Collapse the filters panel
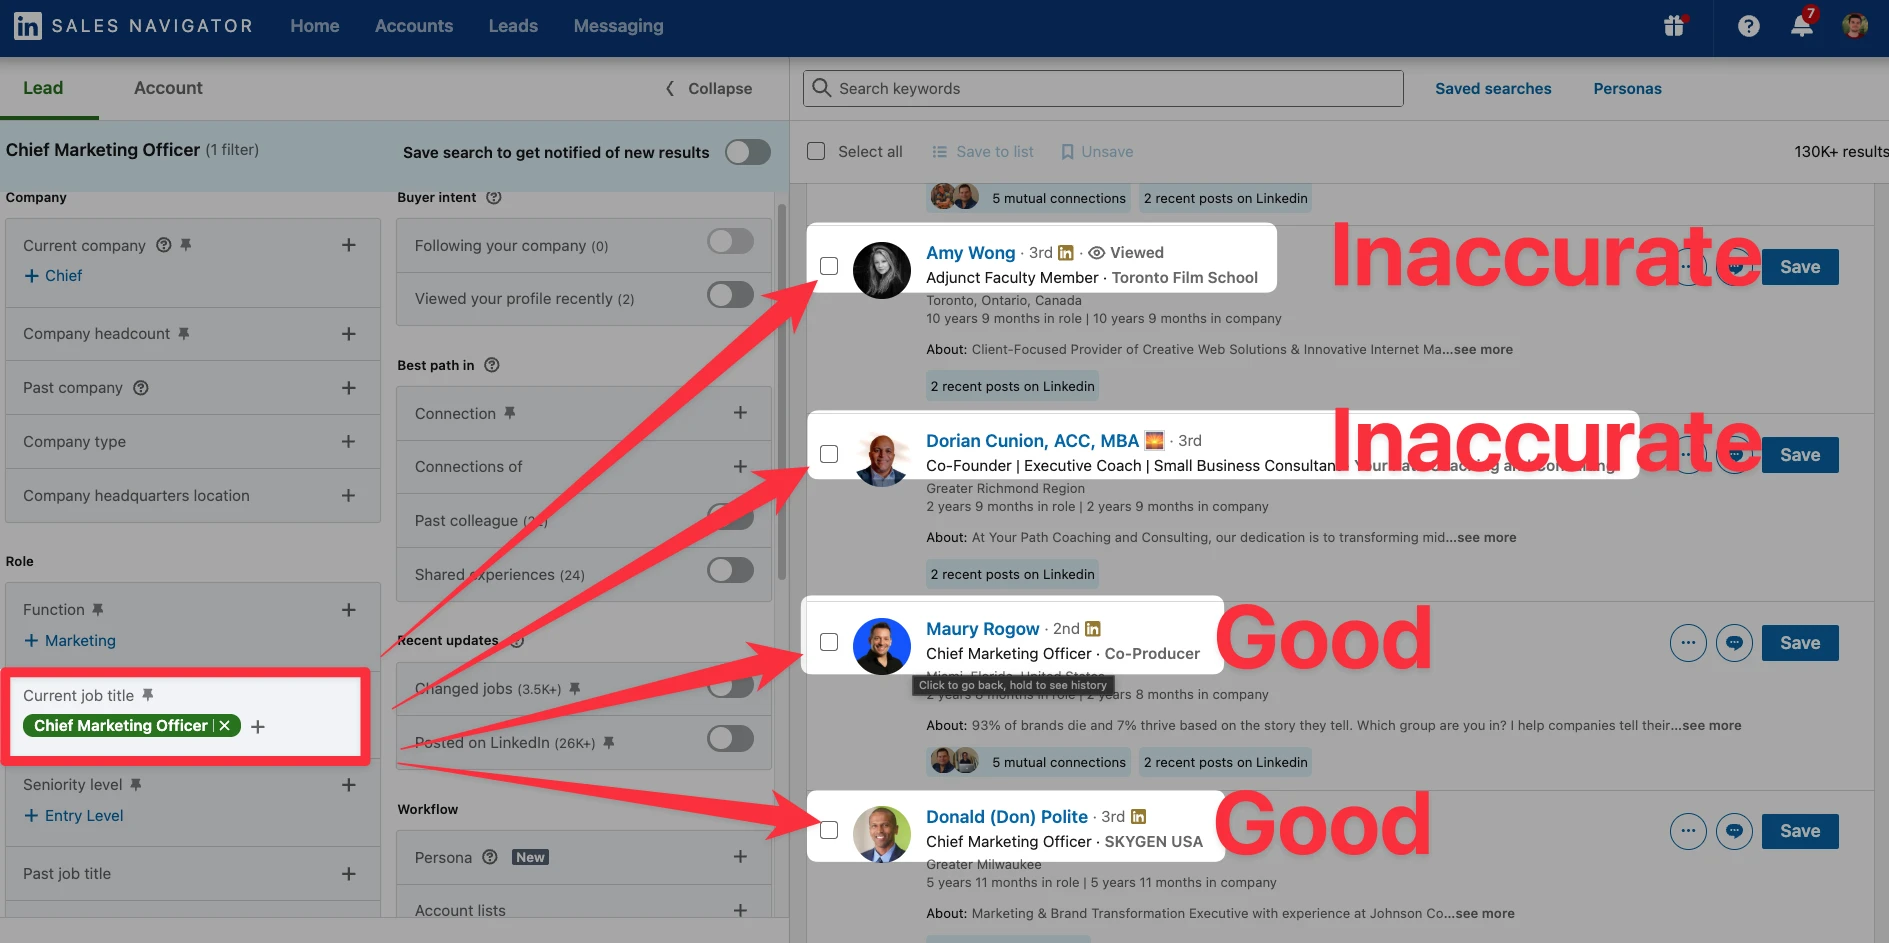The width and height of the screenshot is (1889, 943). pos(709,89)
